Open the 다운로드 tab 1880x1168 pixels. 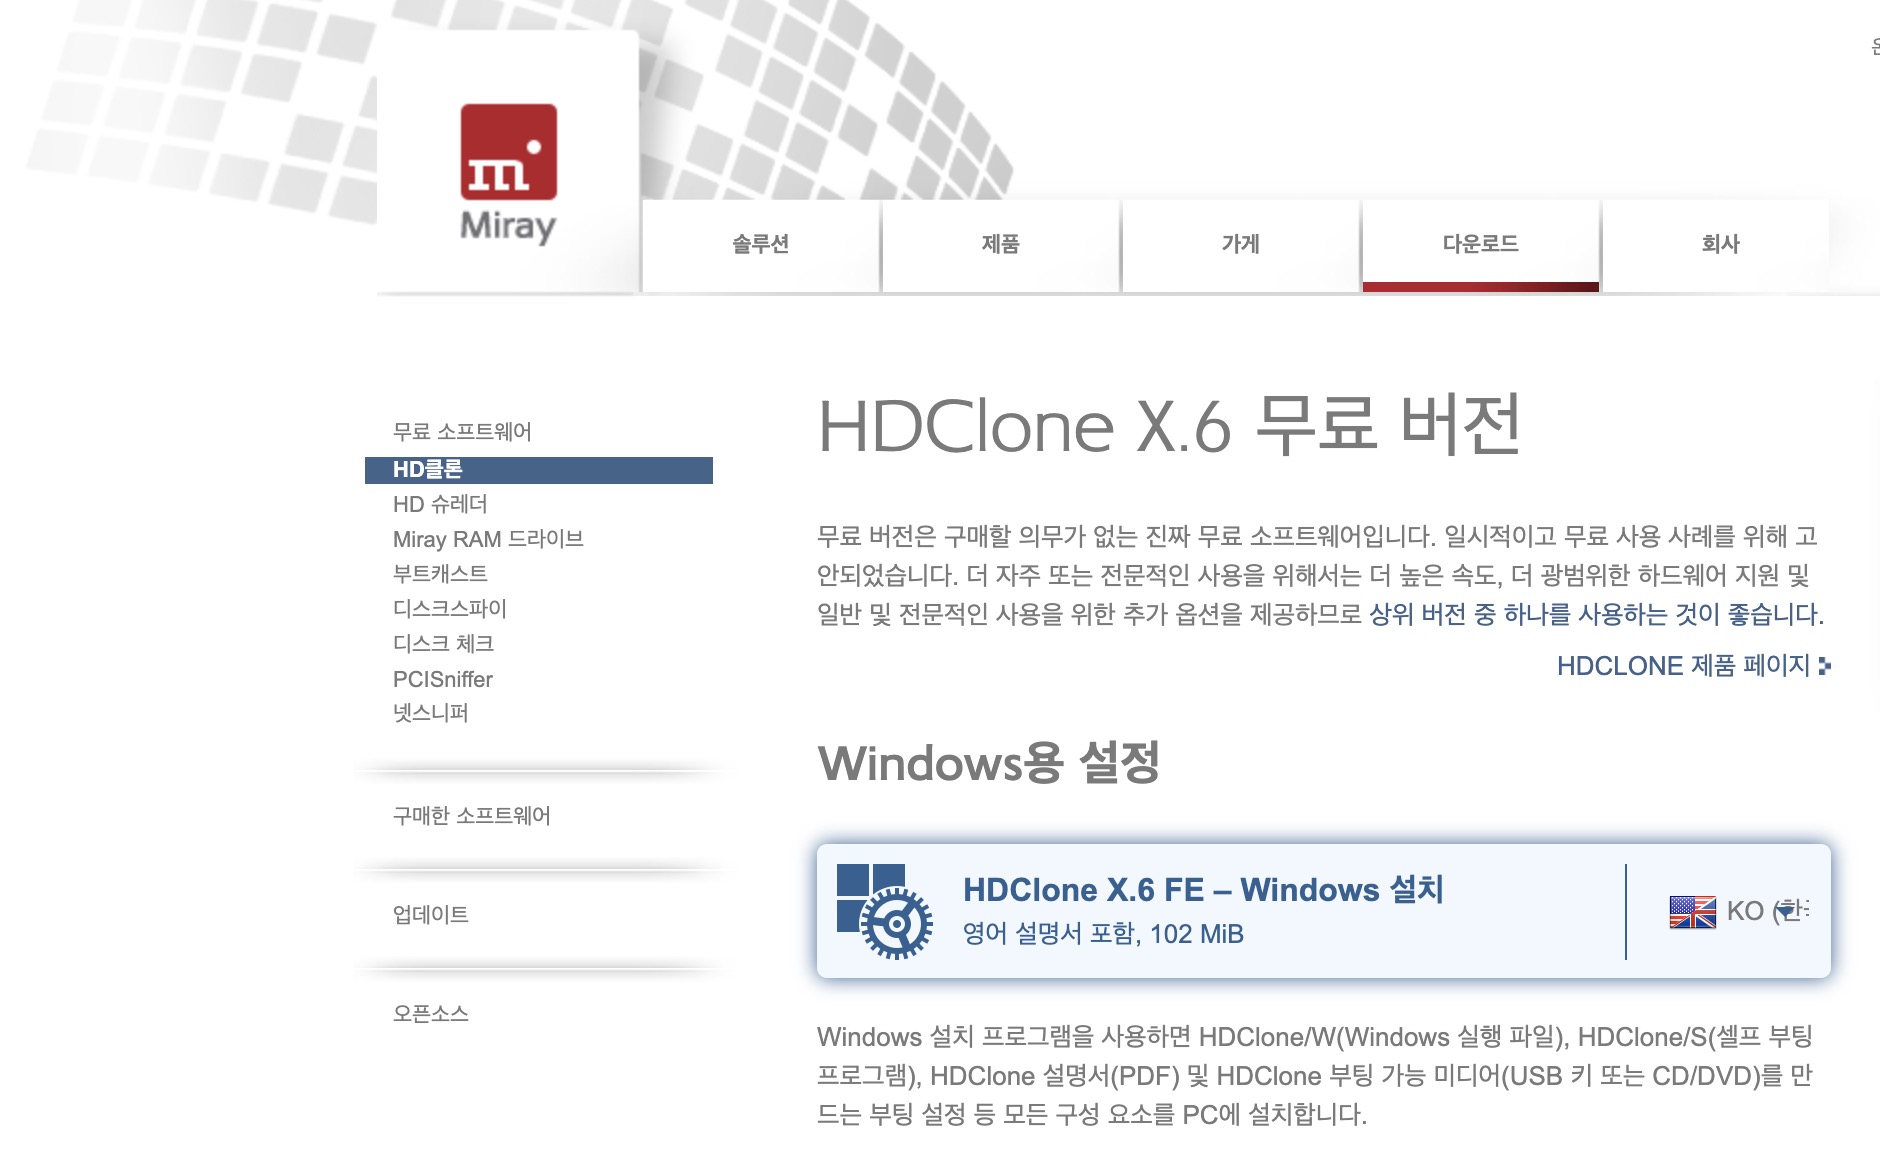(1481, 243)
